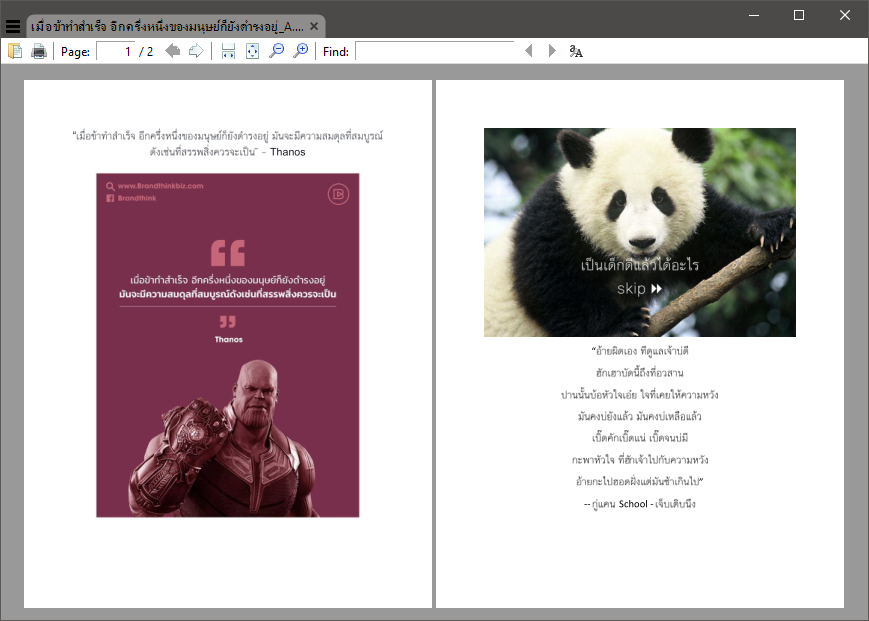Click the "Page:" label in the toolbar
869x621 pixels.
tap(75, 52)
